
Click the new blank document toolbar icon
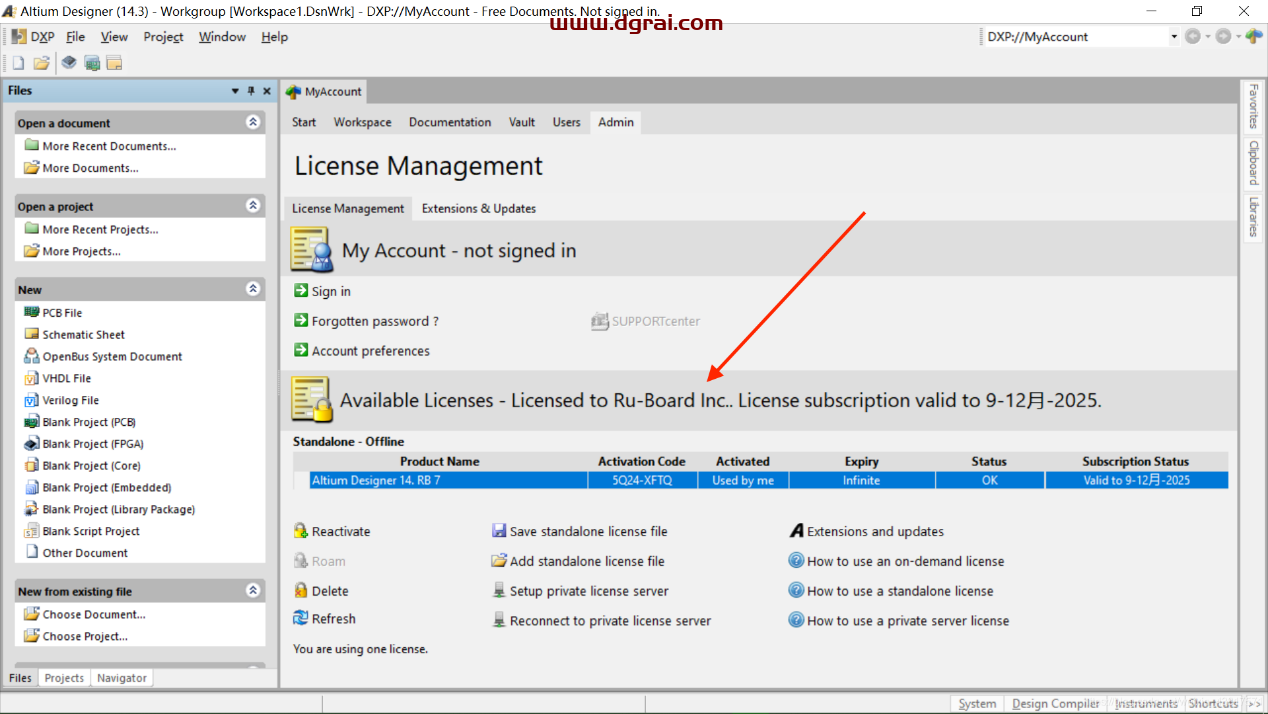coord(18,63)
